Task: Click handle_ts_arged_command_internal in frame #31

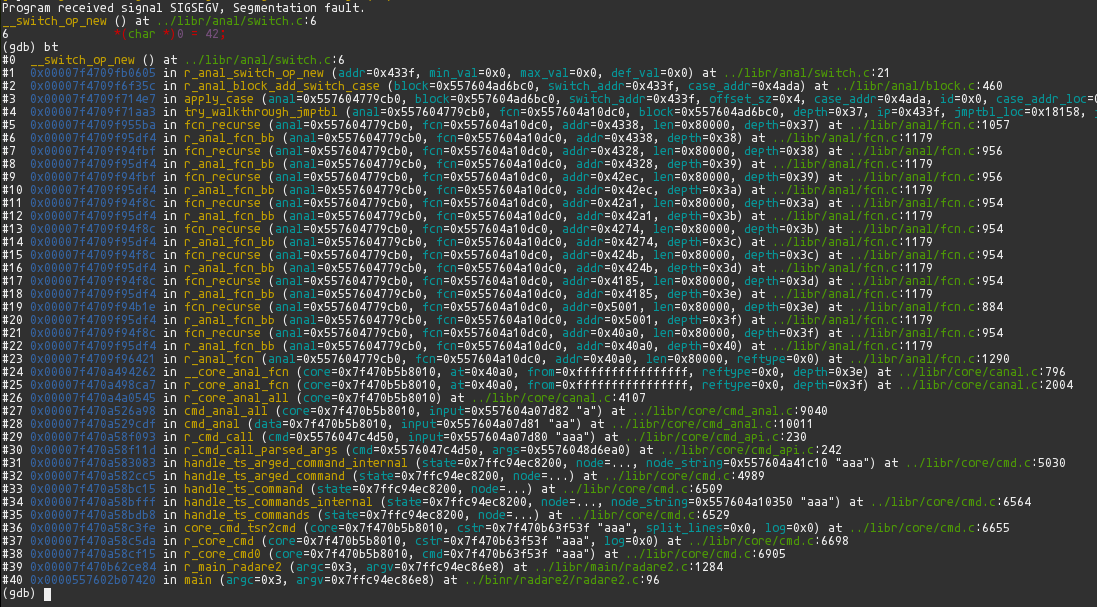Action: coord(296,463)
